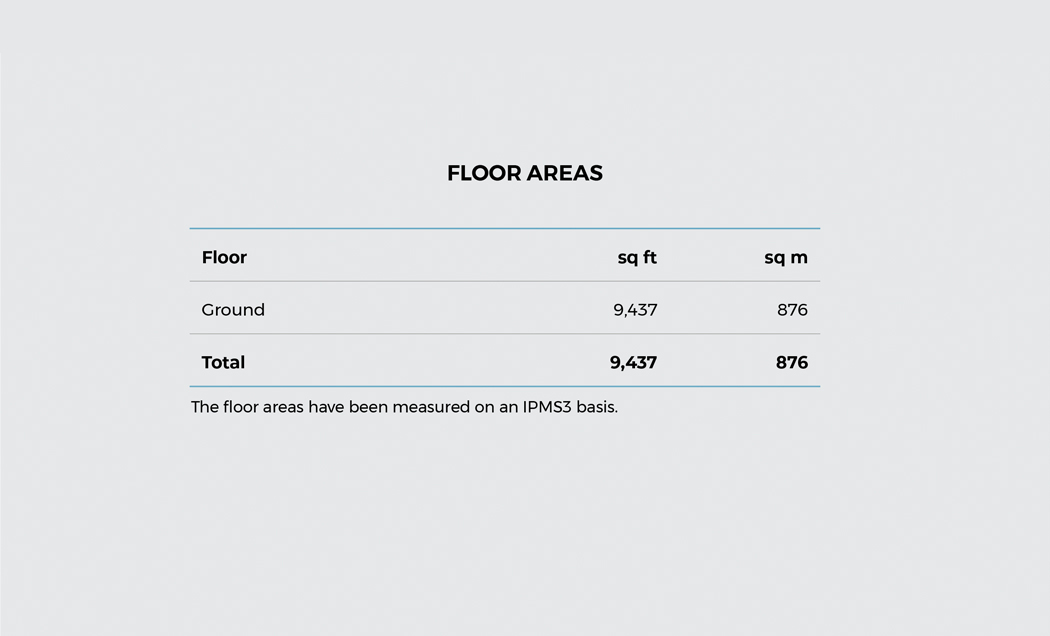The height and width of the screenshot is (636, 1050).
Task: Click the Ground sq m value 876
Action: [x=792, y=310]
